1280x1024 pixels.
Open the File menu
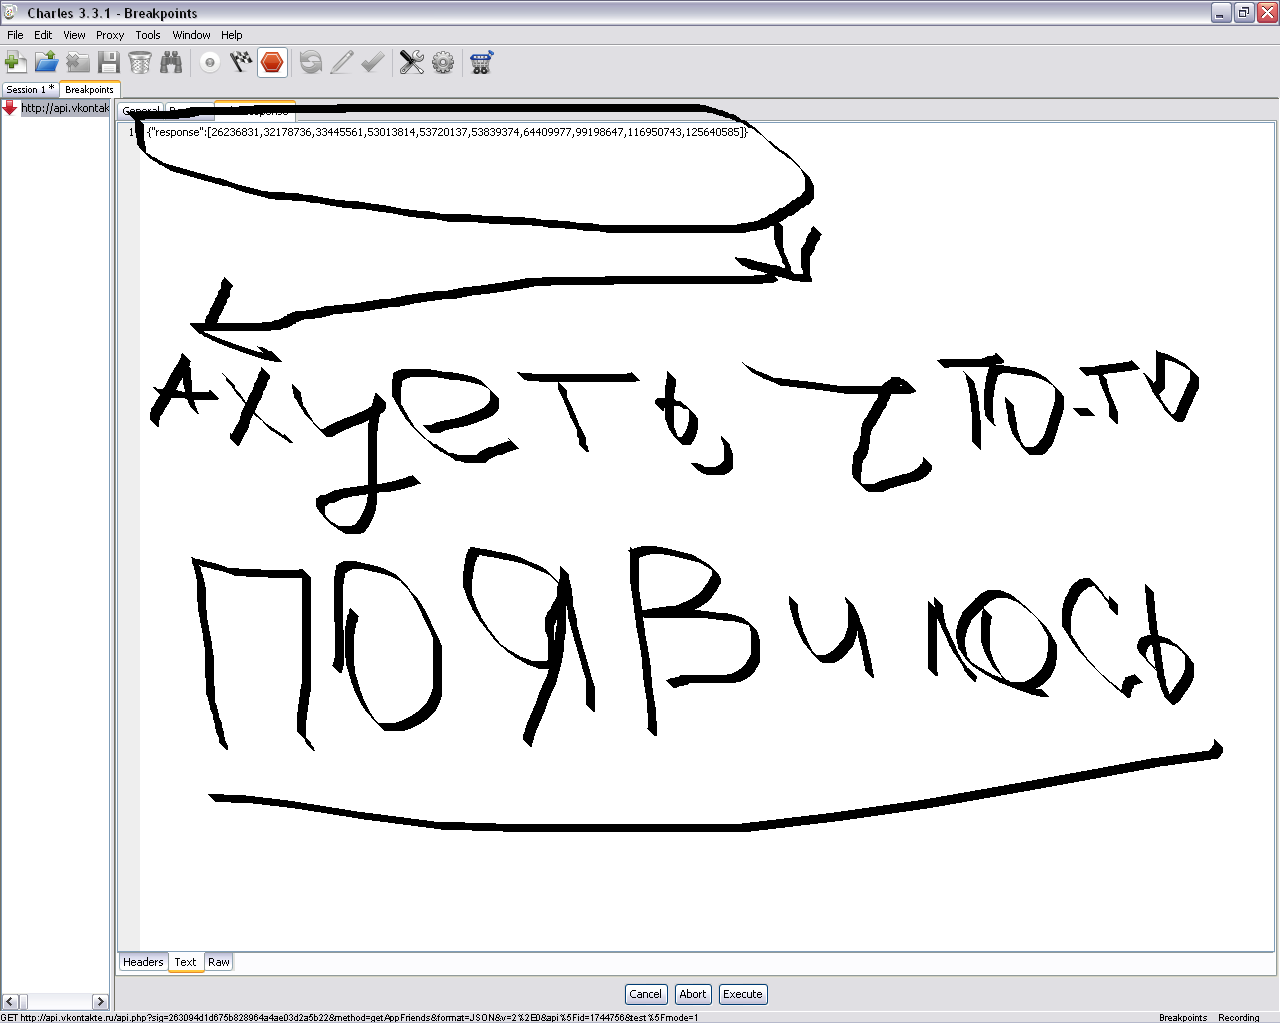tap(15, 35)
